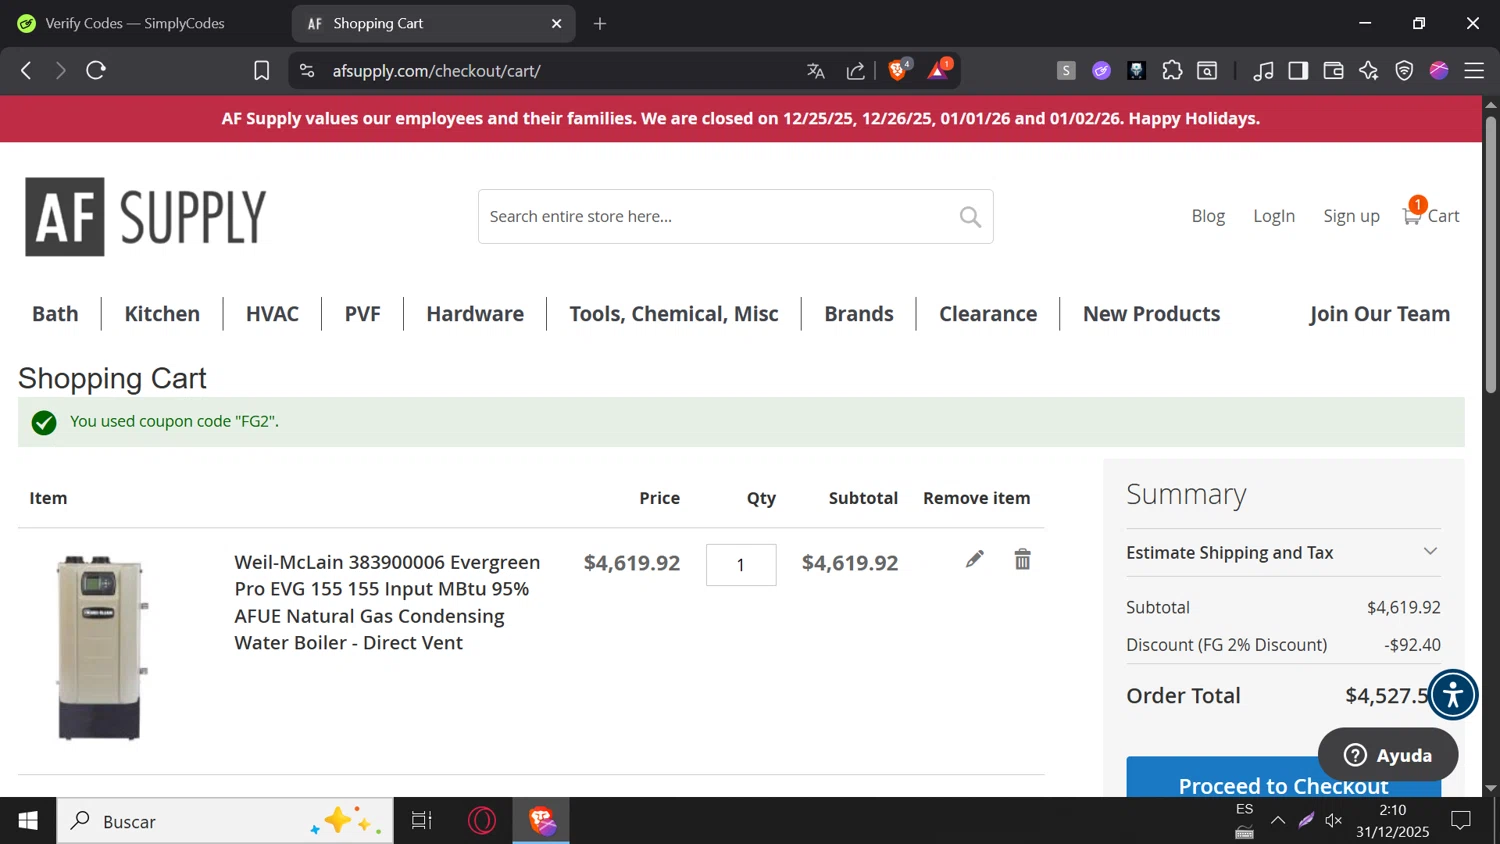This screenshot has height=844, width=1500.
Task: Click the LogIn link
Action: tap(1274, 216)
